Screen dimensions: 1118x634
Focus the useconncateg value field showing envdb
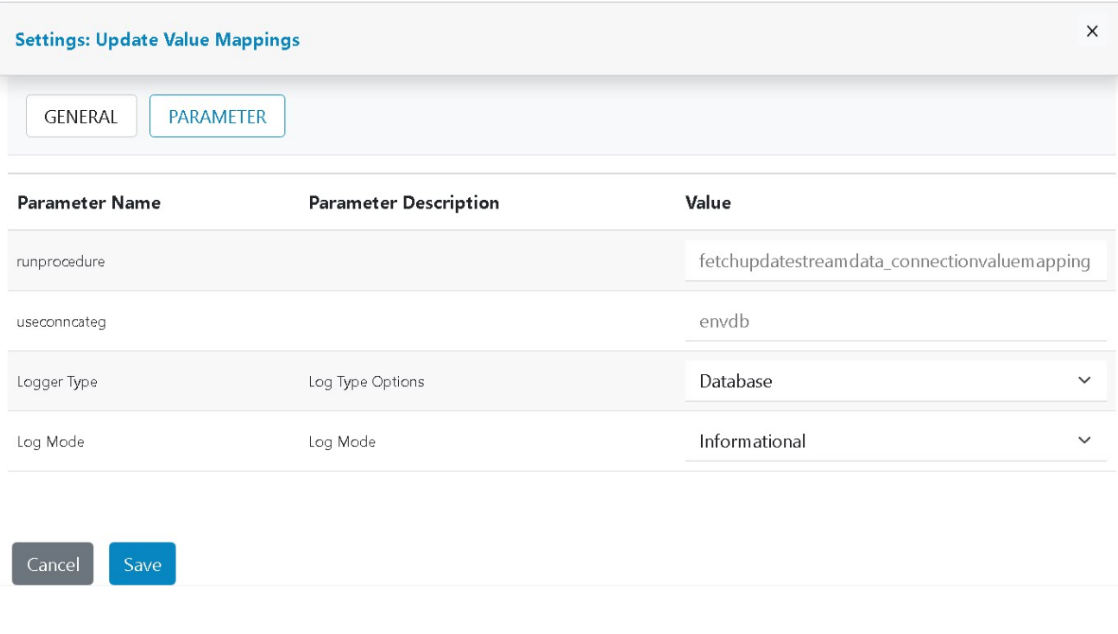[x=895, y=321]
